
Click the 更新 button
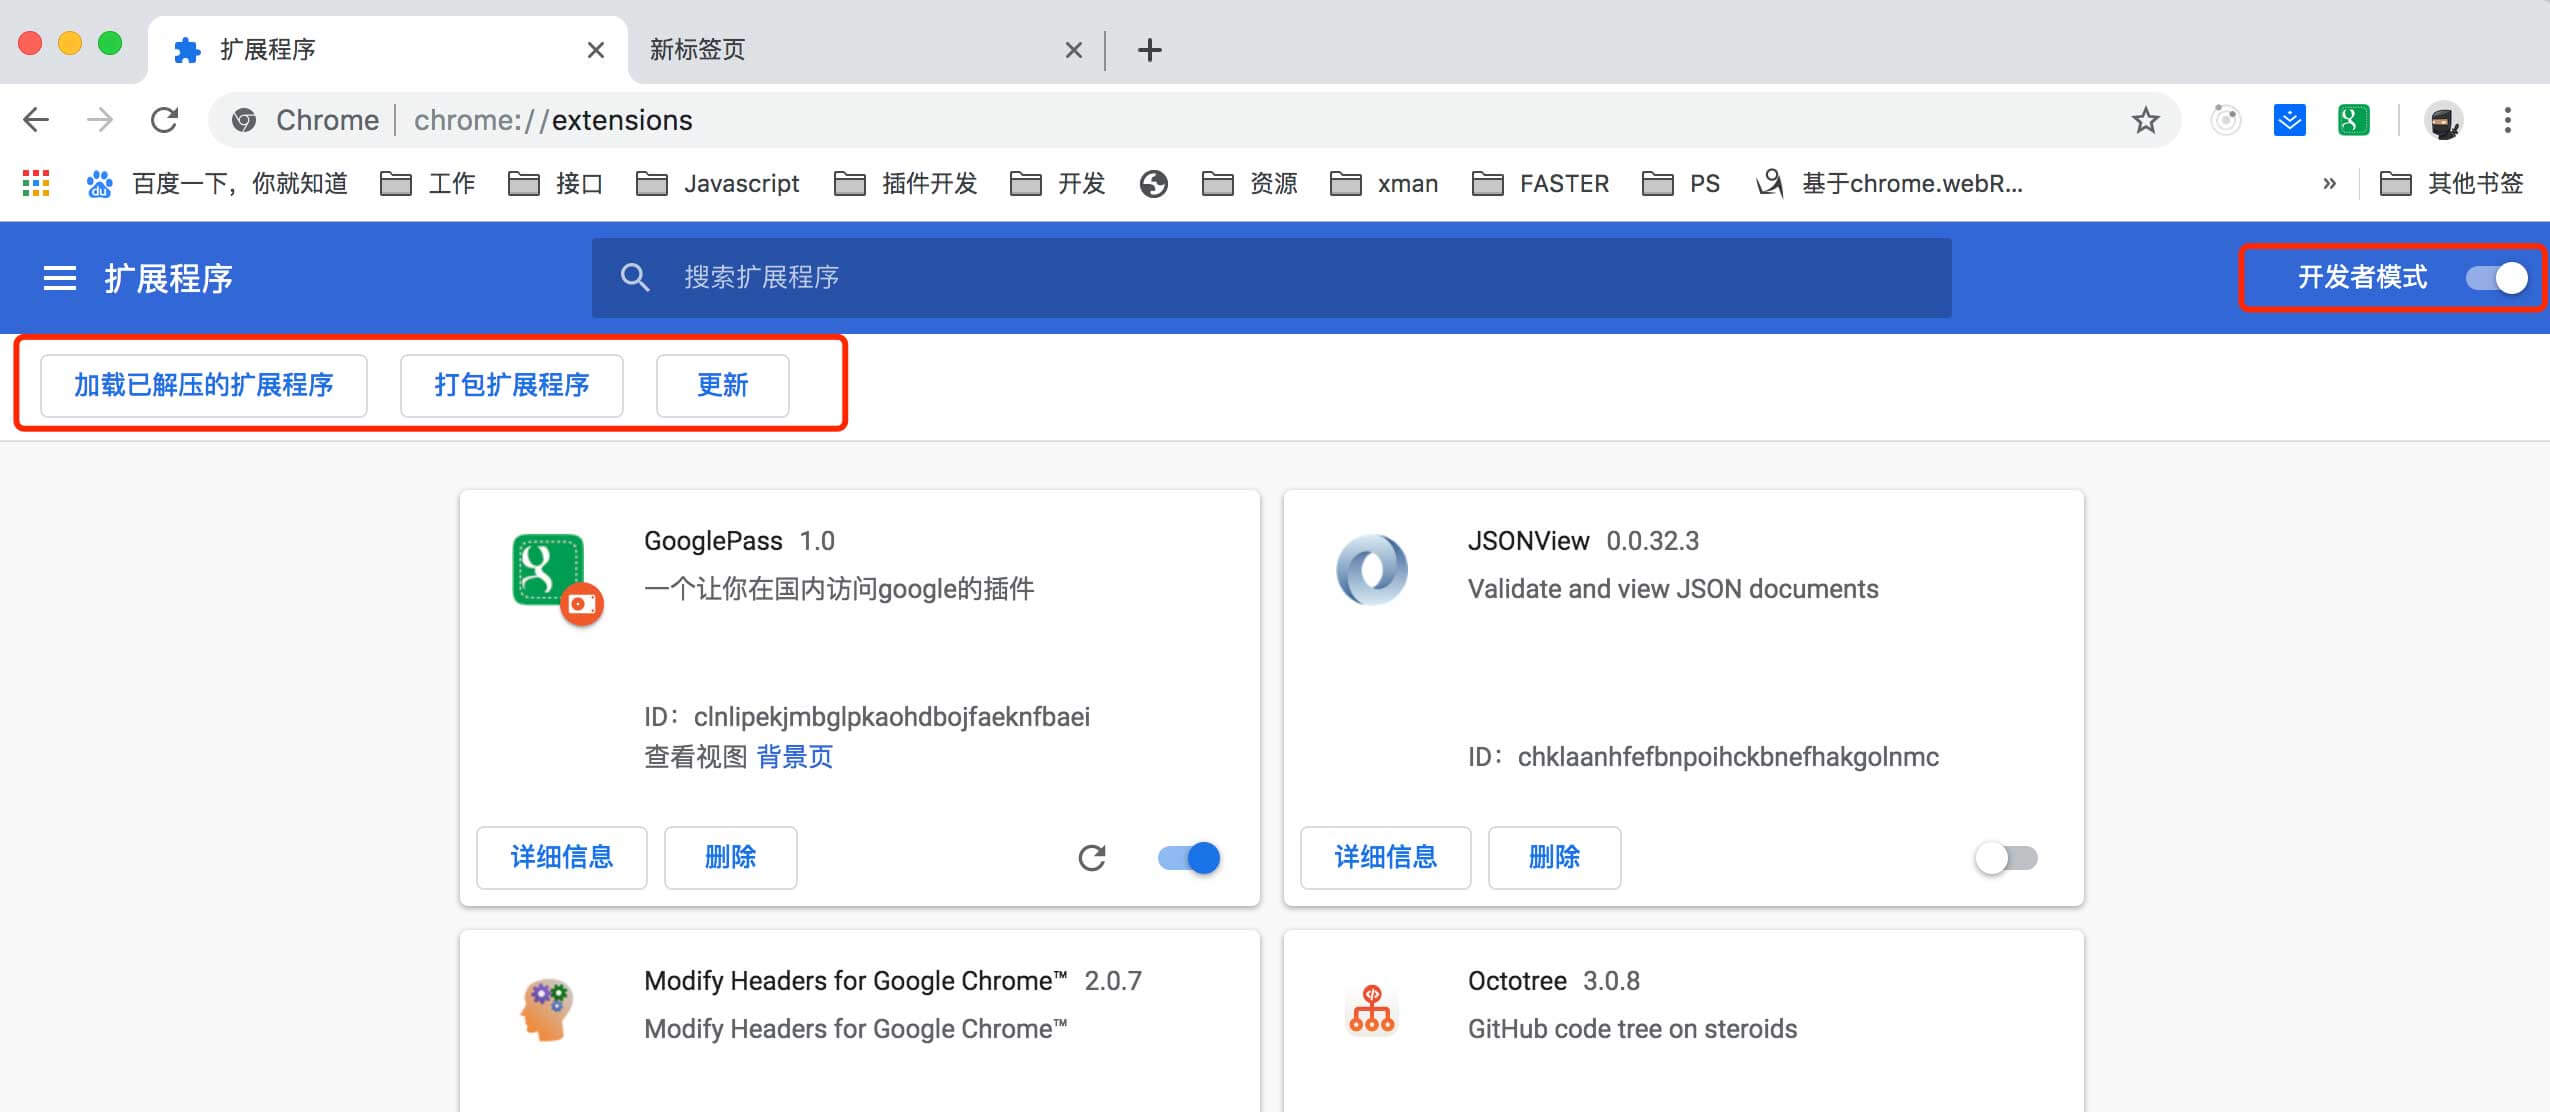tap(723, 385)
